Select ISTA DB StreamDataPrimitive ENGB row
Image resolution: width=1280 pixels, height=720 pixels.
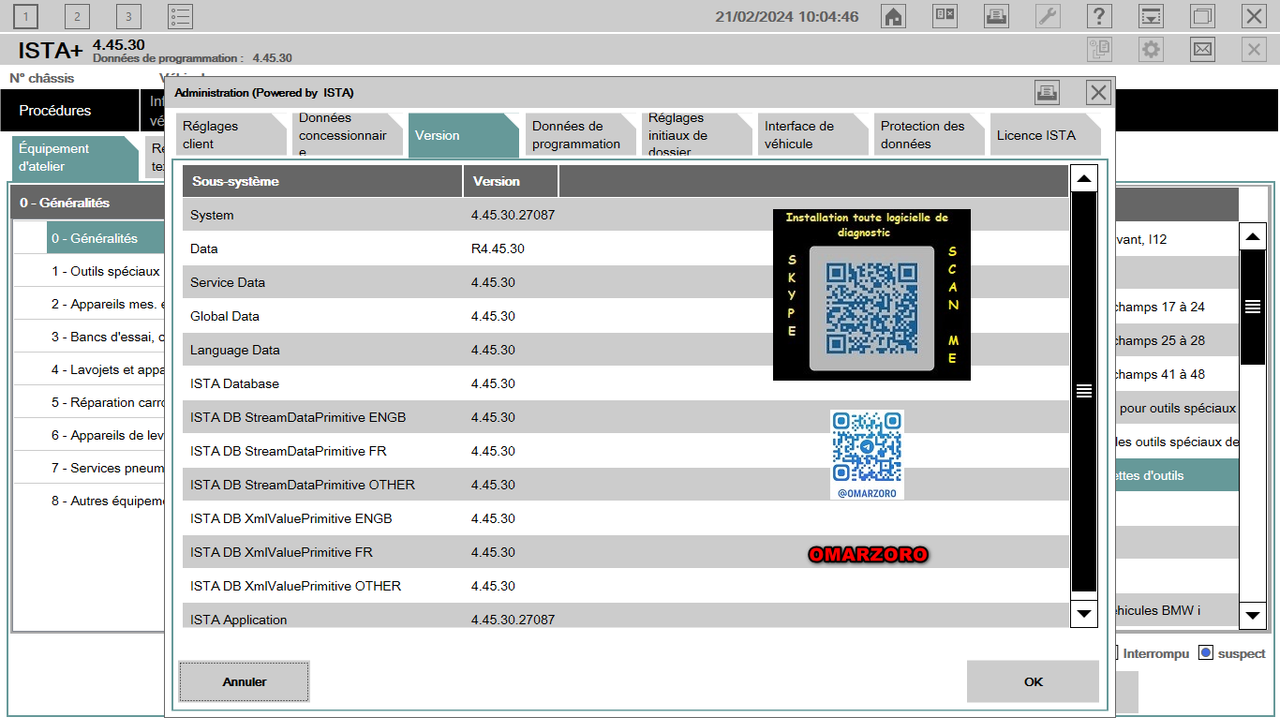click(625, 417)
